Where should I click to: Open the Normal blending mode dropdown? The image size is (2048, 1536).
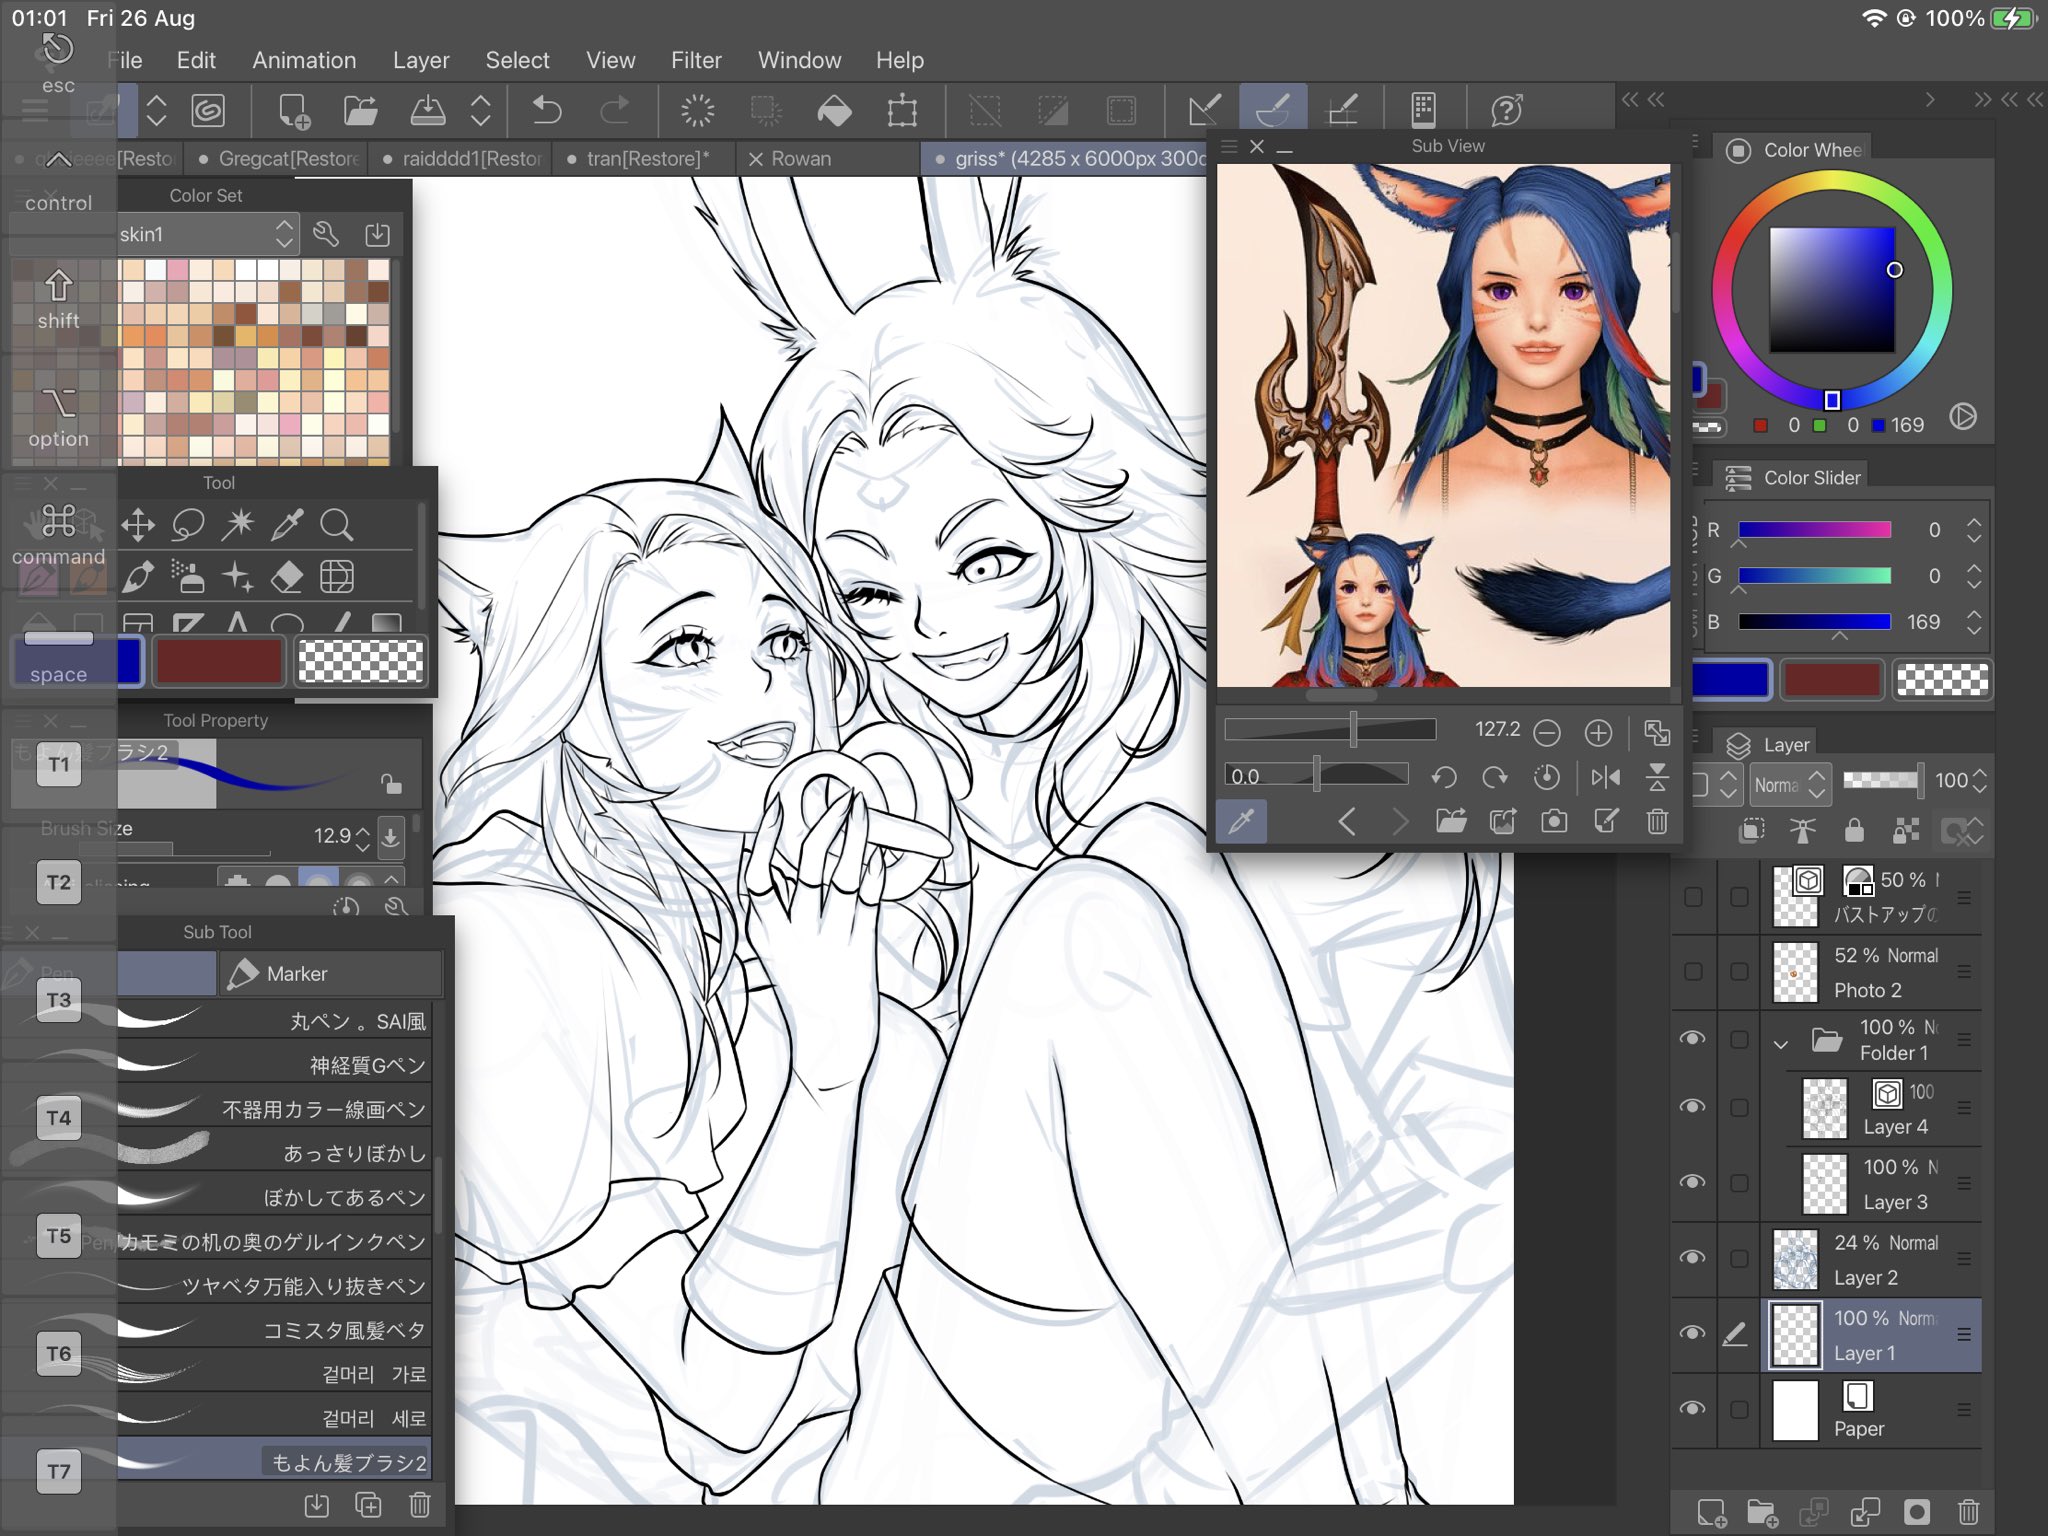tap(1789, 785)
